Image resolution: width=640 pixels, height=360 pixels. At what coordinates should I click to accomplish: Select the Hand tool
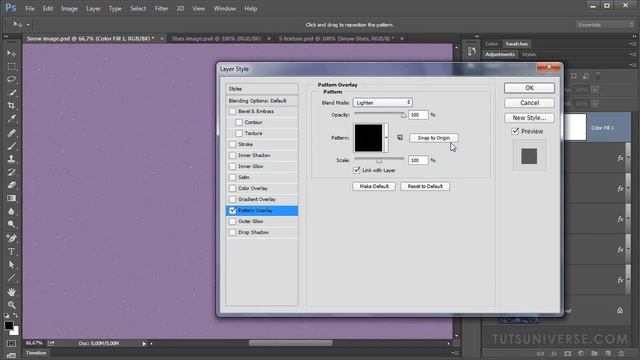[11, 292]
